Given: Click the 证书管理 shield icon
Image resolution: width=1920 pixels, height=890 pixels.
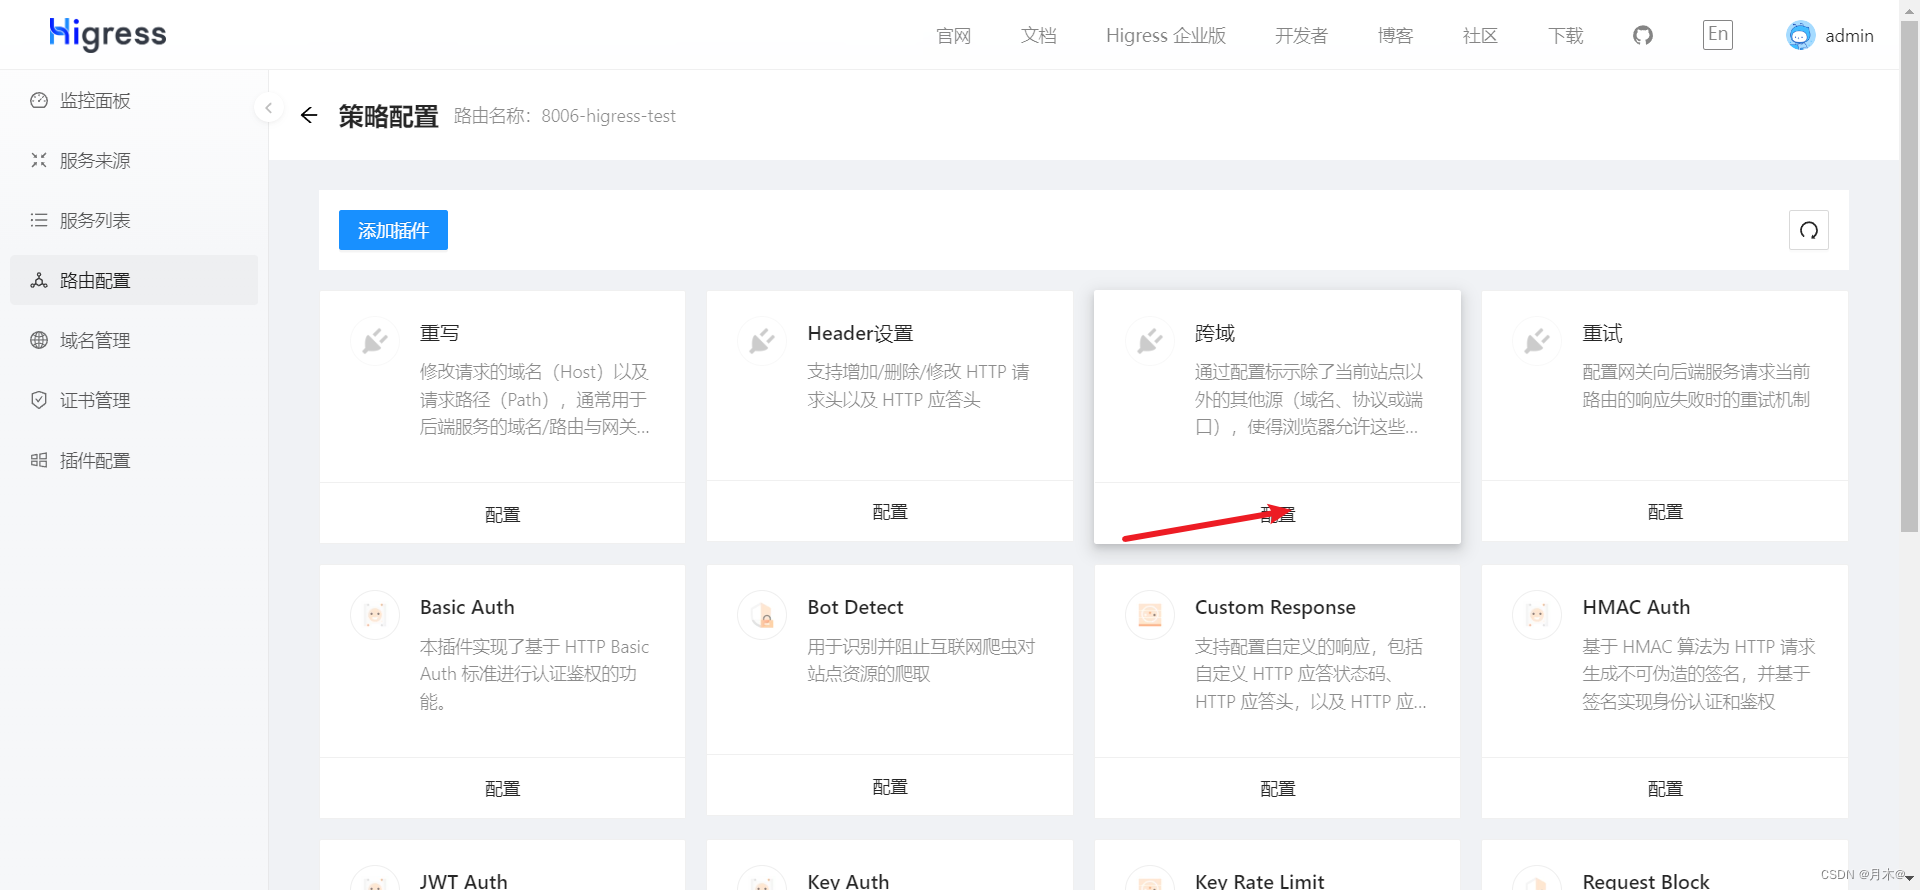Looking at the screenshot, I should pyautogui.click(x=39, y=400).
